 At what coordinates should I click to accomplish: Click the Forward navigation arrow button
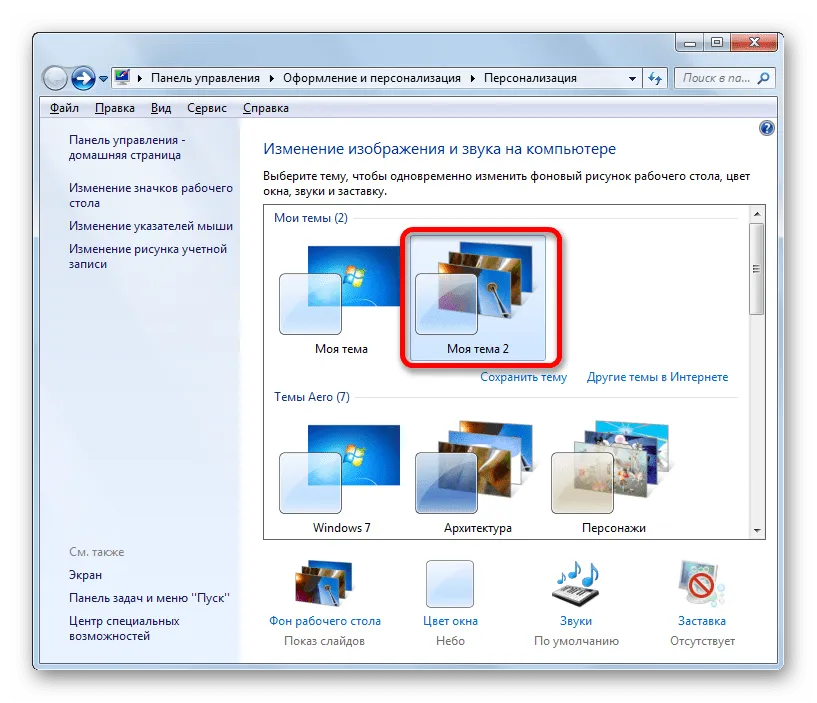83,79
